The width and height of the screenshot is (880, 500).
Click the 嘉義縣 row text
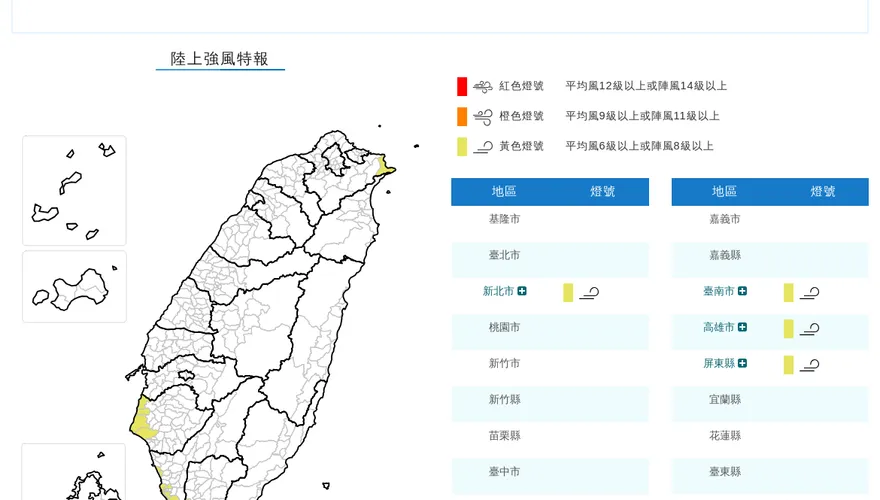coord(725,255)
